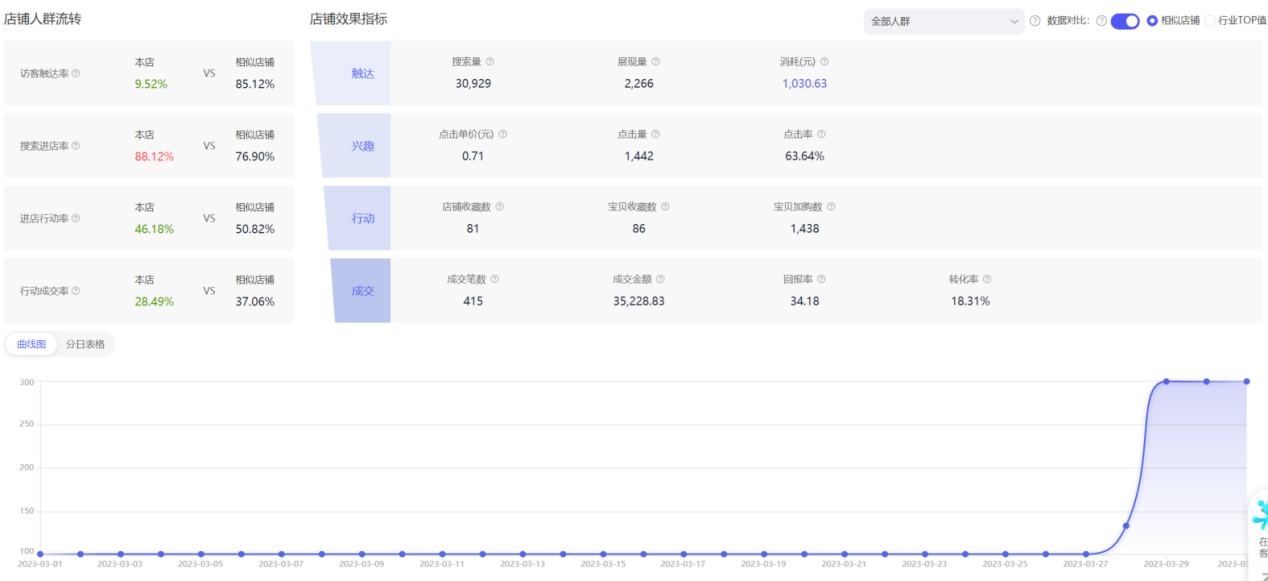This screenshot has height=581, width=1268.
Task: Click help icon next to 访客触达率
Action: 76,73
